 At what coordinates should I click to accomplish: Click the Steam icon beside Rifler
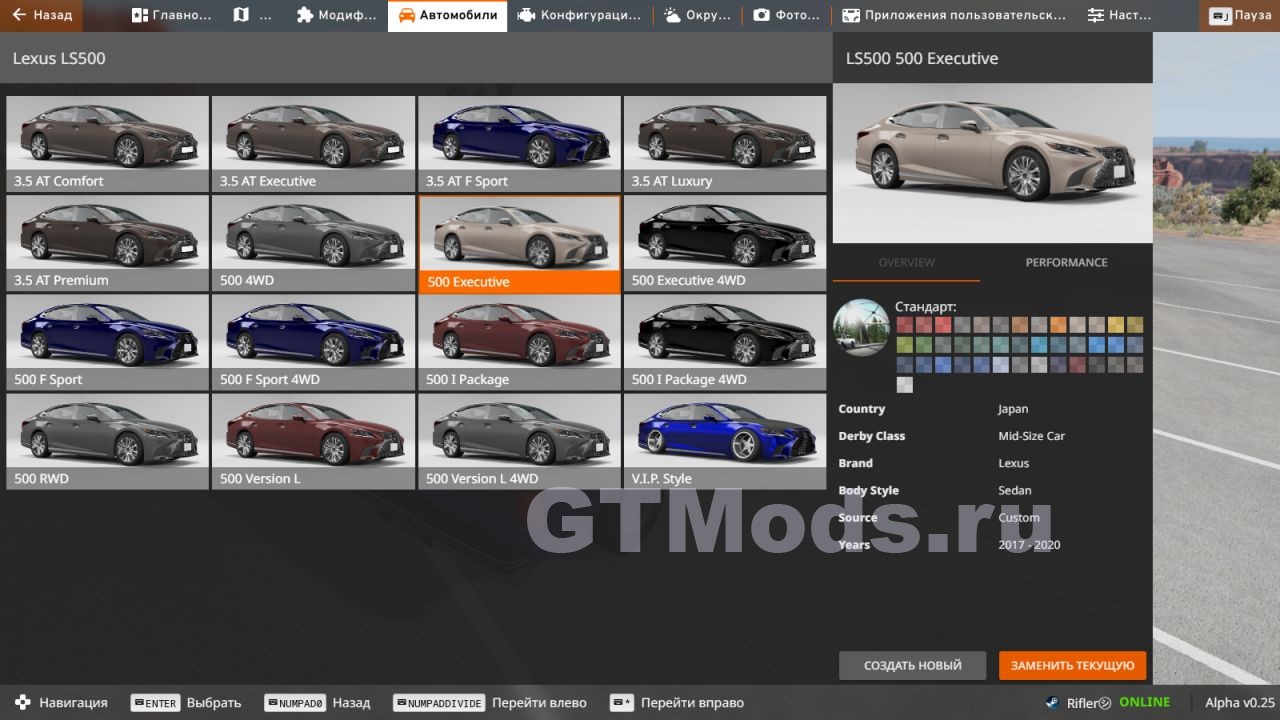tap(1052, 702)
